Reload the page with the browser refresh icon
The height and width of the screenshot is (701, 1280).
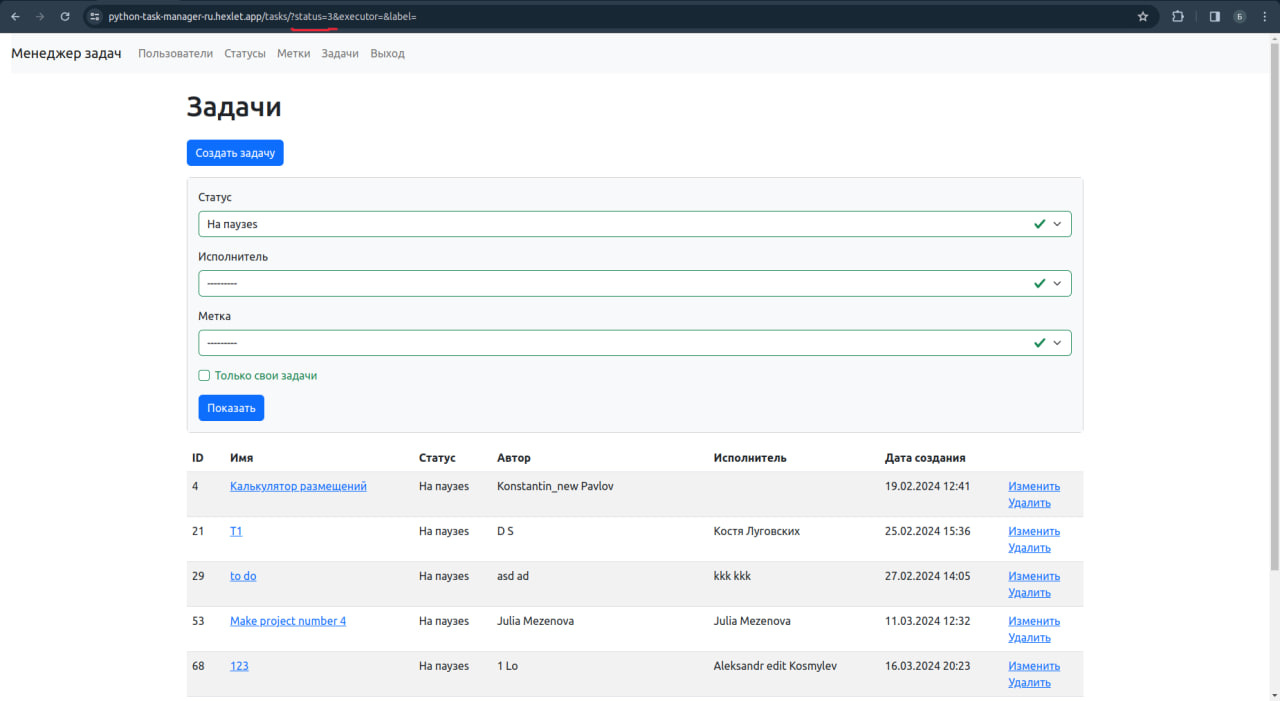coord(65,16)
